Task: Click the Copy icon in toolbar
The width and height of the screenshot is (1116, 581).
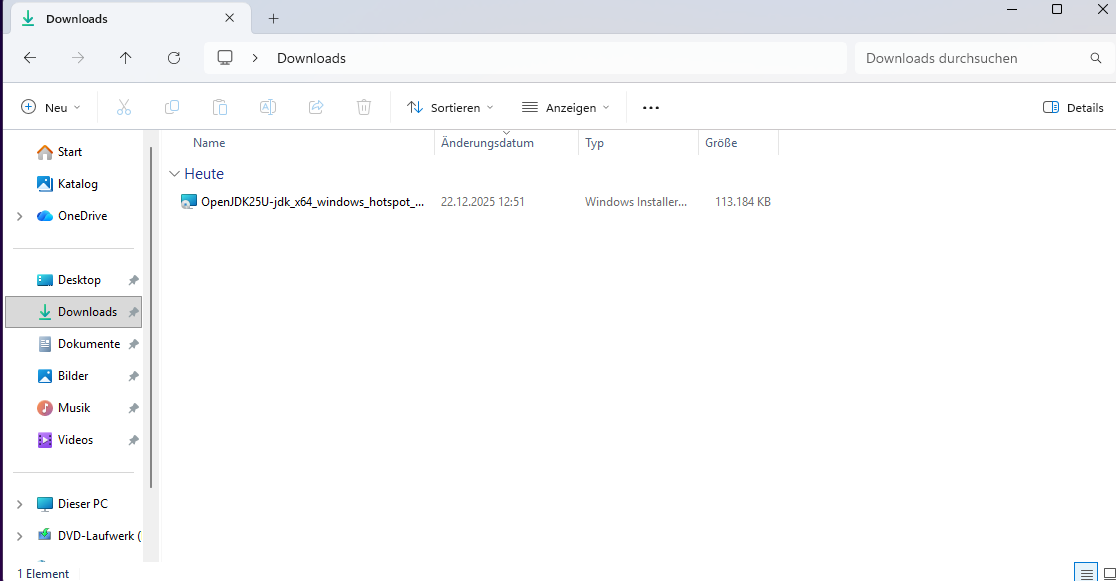Action: (x=172, y=107)
